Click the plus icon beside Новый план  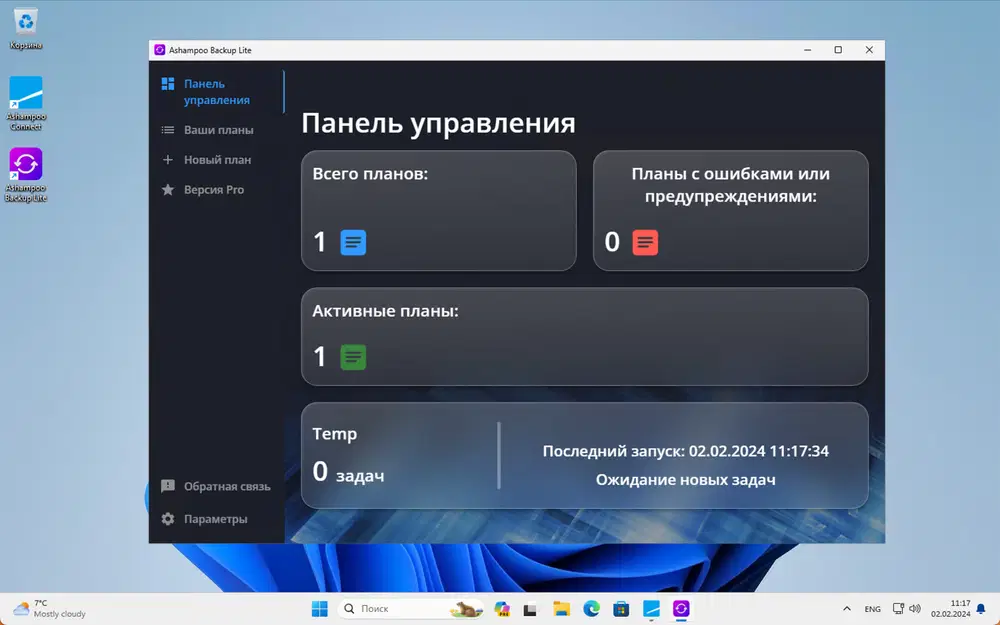tap(168, 160)
